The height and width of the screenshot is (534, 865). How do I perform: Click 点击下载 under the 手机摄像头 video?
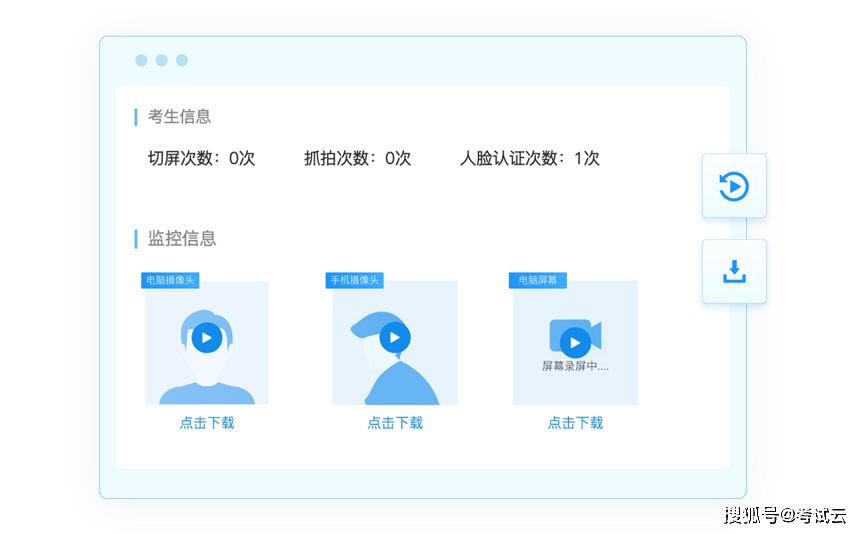tap(395, 423)
